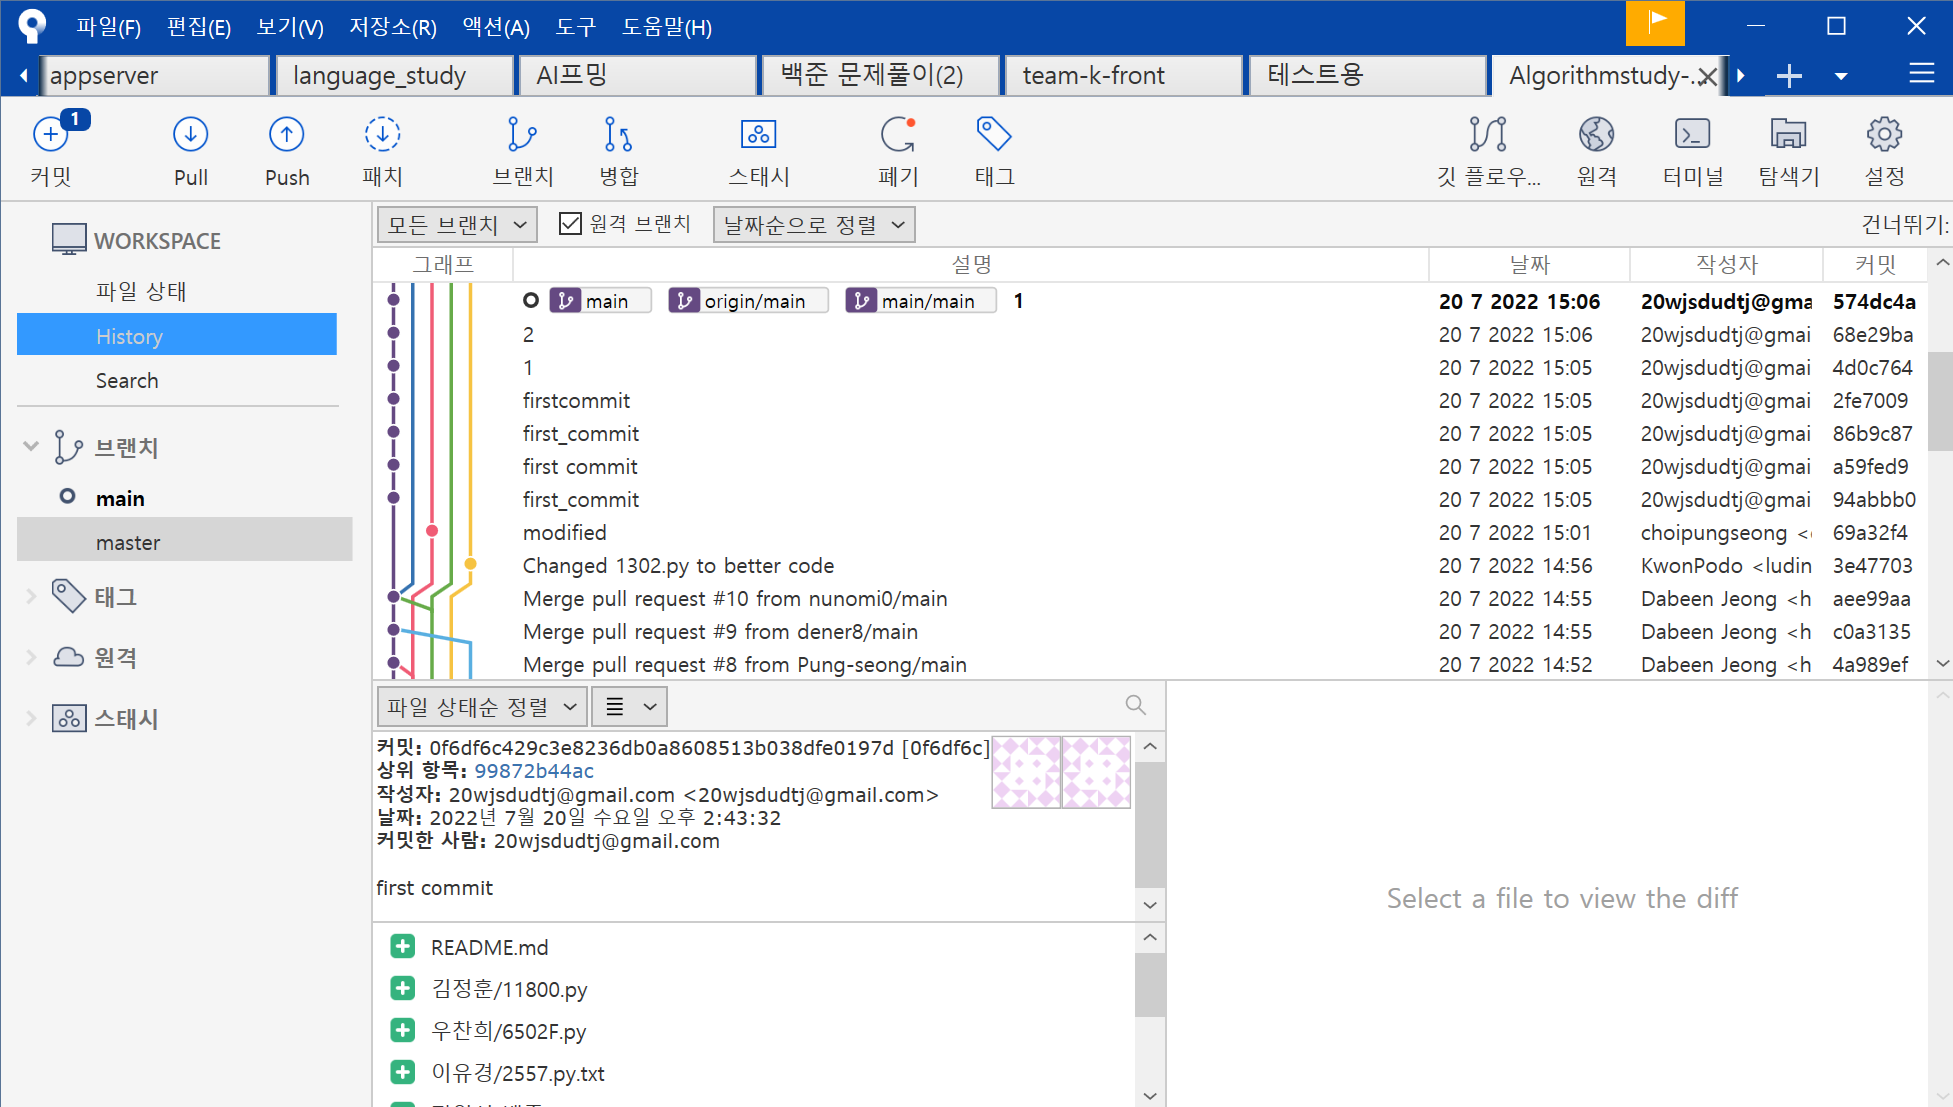The height and width of the screenshot is (1107, 1953).
Task: Open the Repository (저장소) menu
Action: (x=392, y=27)
